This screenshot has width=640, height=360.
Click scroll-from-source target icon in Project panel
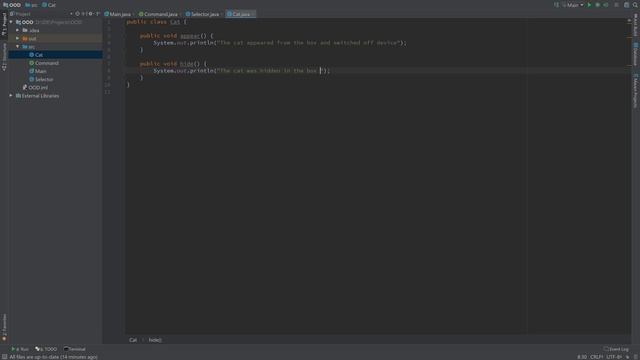pyautogui.click(x=78, y=14)
